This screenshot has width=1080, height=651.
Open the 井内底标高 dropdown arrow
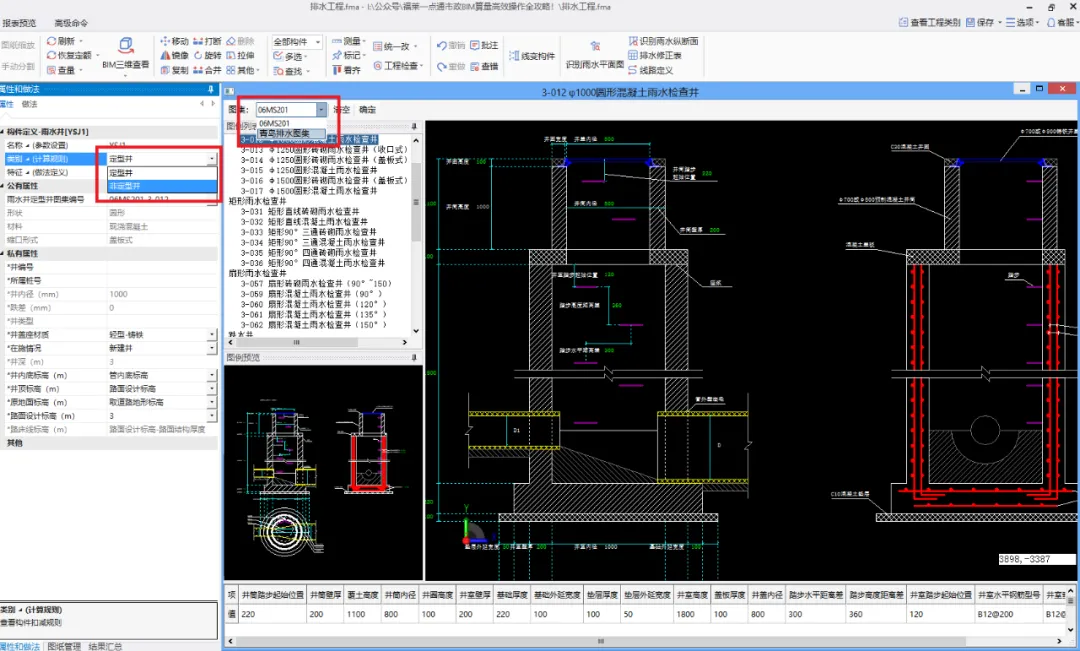[x=212, y=375]
